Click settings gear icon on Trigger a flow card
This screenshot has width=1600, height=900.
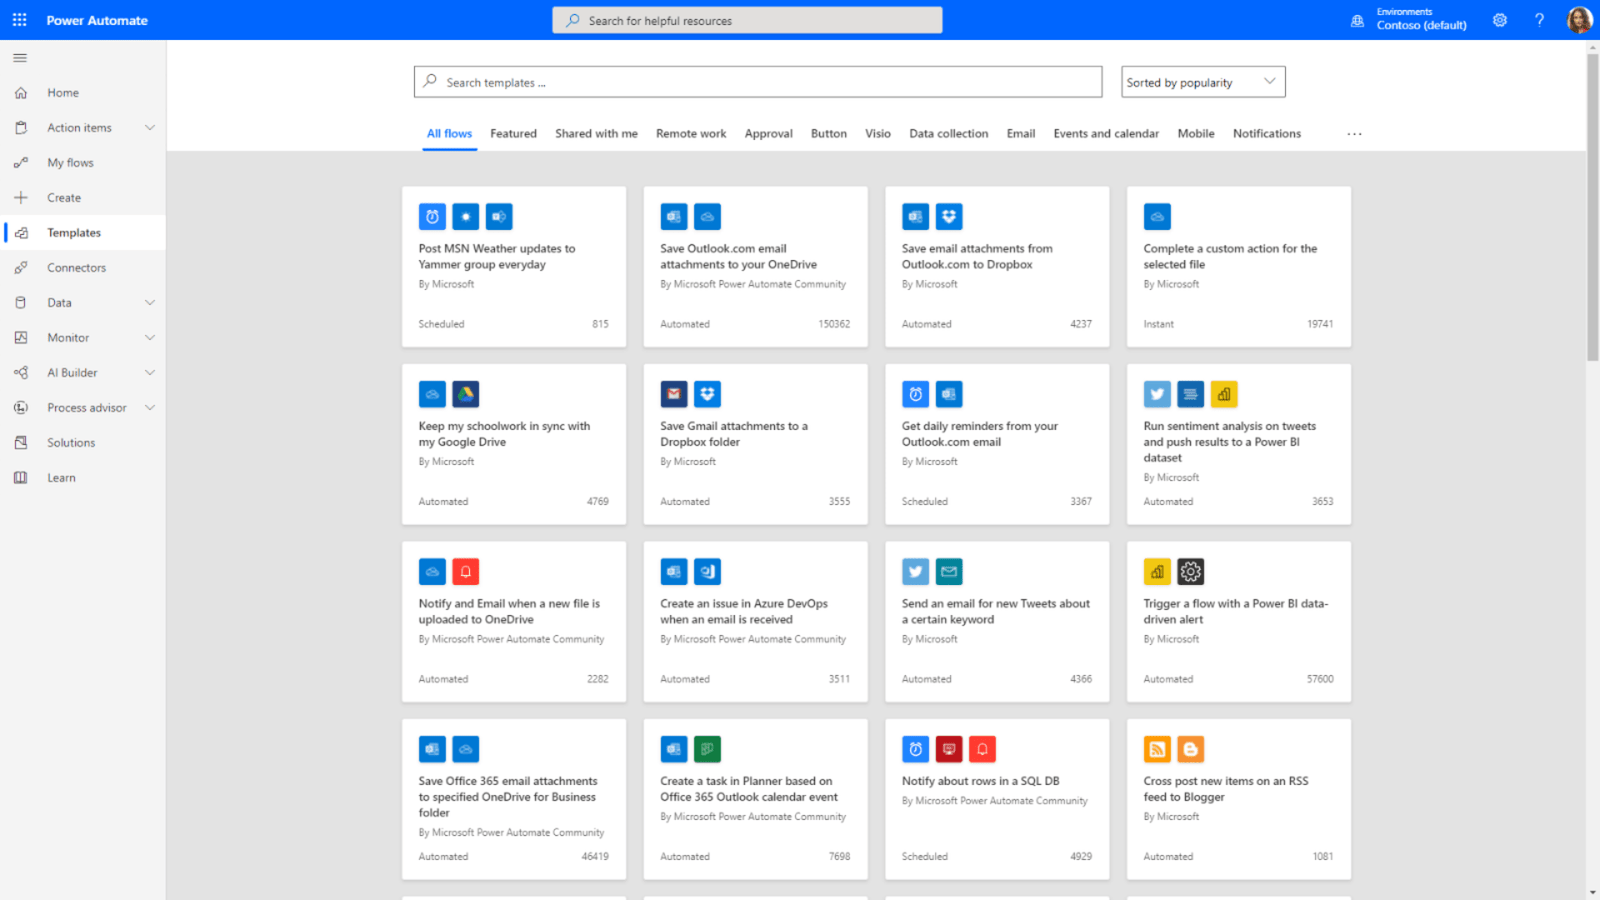point(1190,572)
